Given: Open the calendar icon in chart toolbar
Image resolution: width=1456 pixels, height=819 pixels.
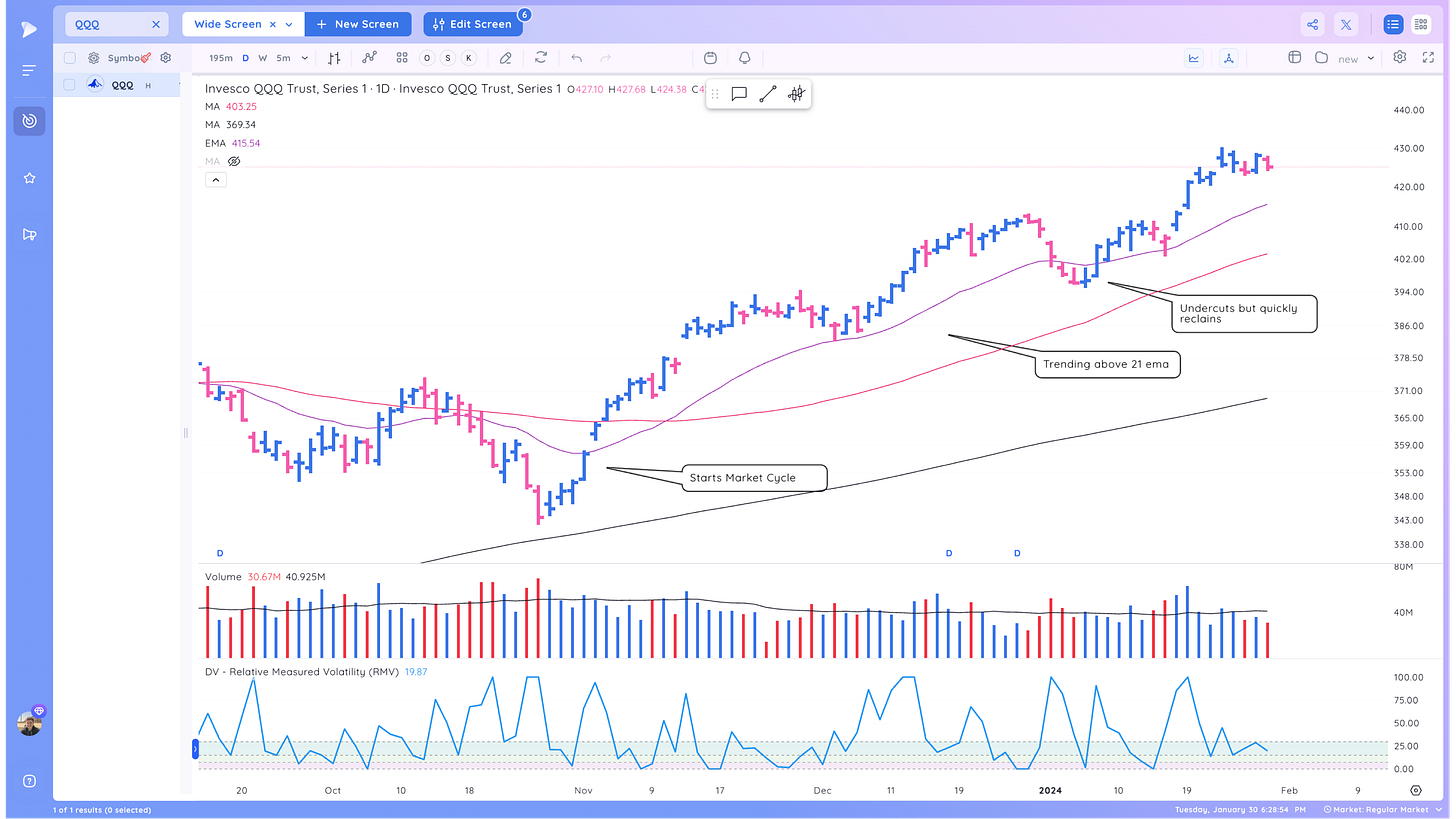Looking at the screenshot, I should [x=711, y=58].
